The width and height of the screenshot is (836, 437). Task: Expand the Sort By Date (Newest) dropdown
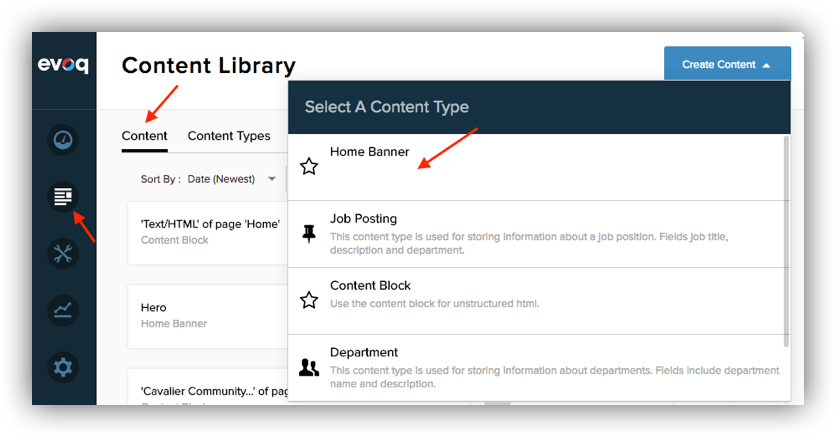[x=231, y=179]
